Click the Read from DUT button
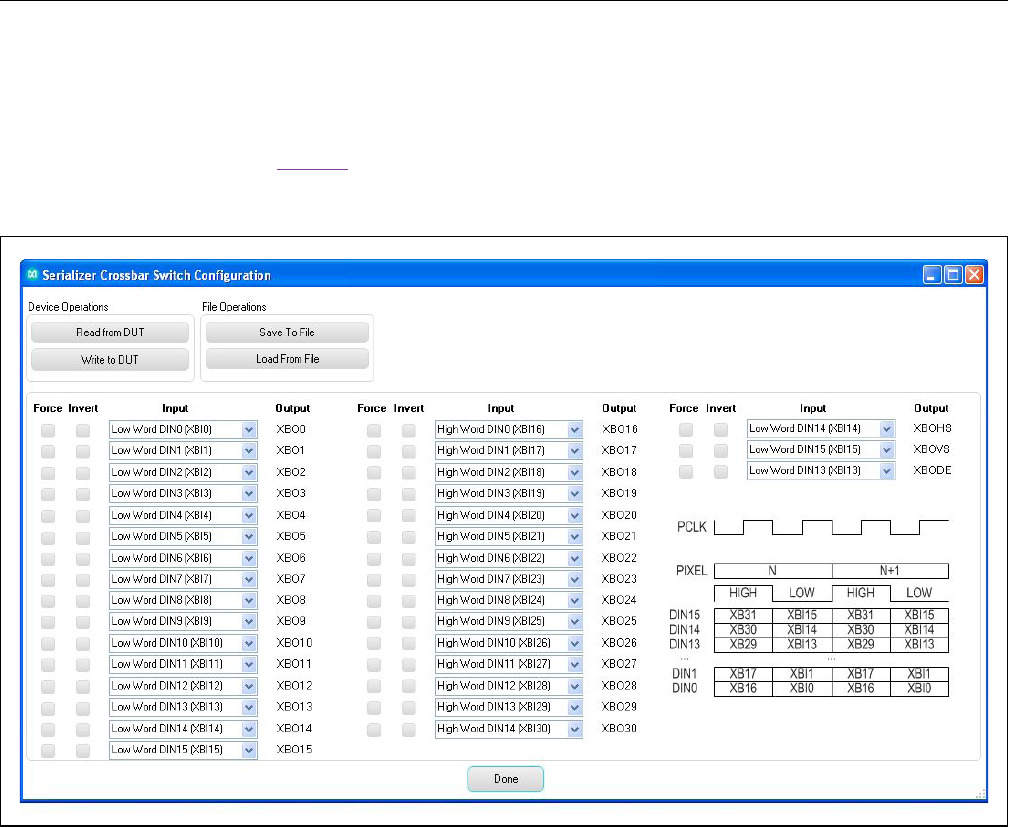 point(108,333)
